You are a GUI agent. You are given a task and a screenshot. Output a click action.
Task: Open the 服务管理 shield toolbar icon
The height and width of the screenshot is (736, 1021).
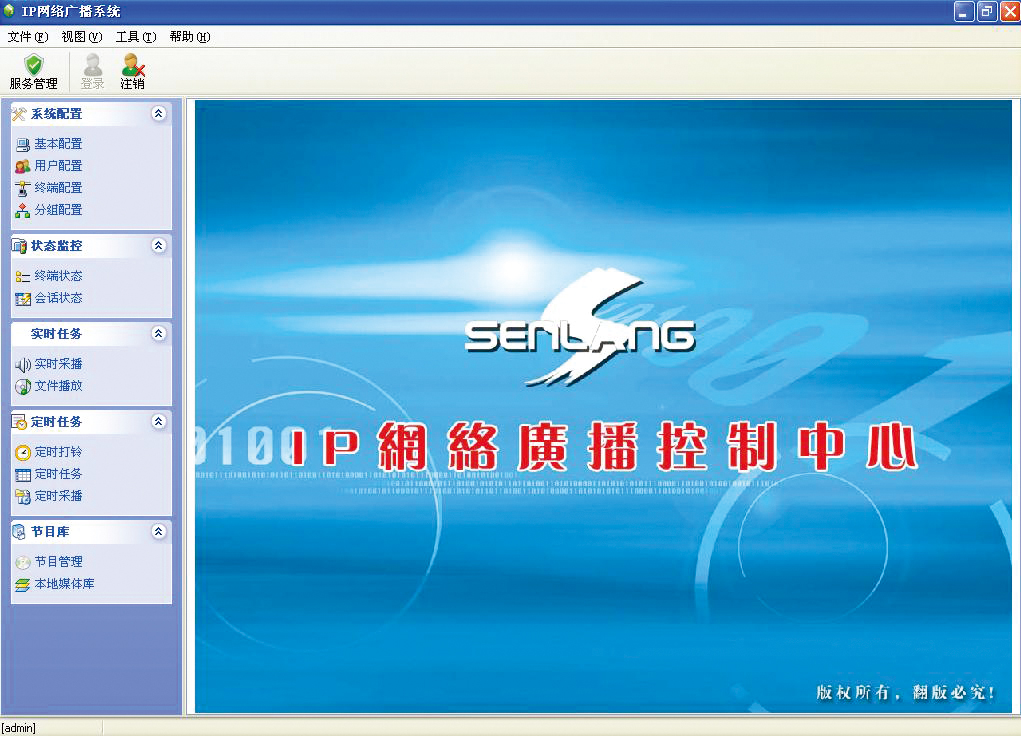[x=33, y=64]
